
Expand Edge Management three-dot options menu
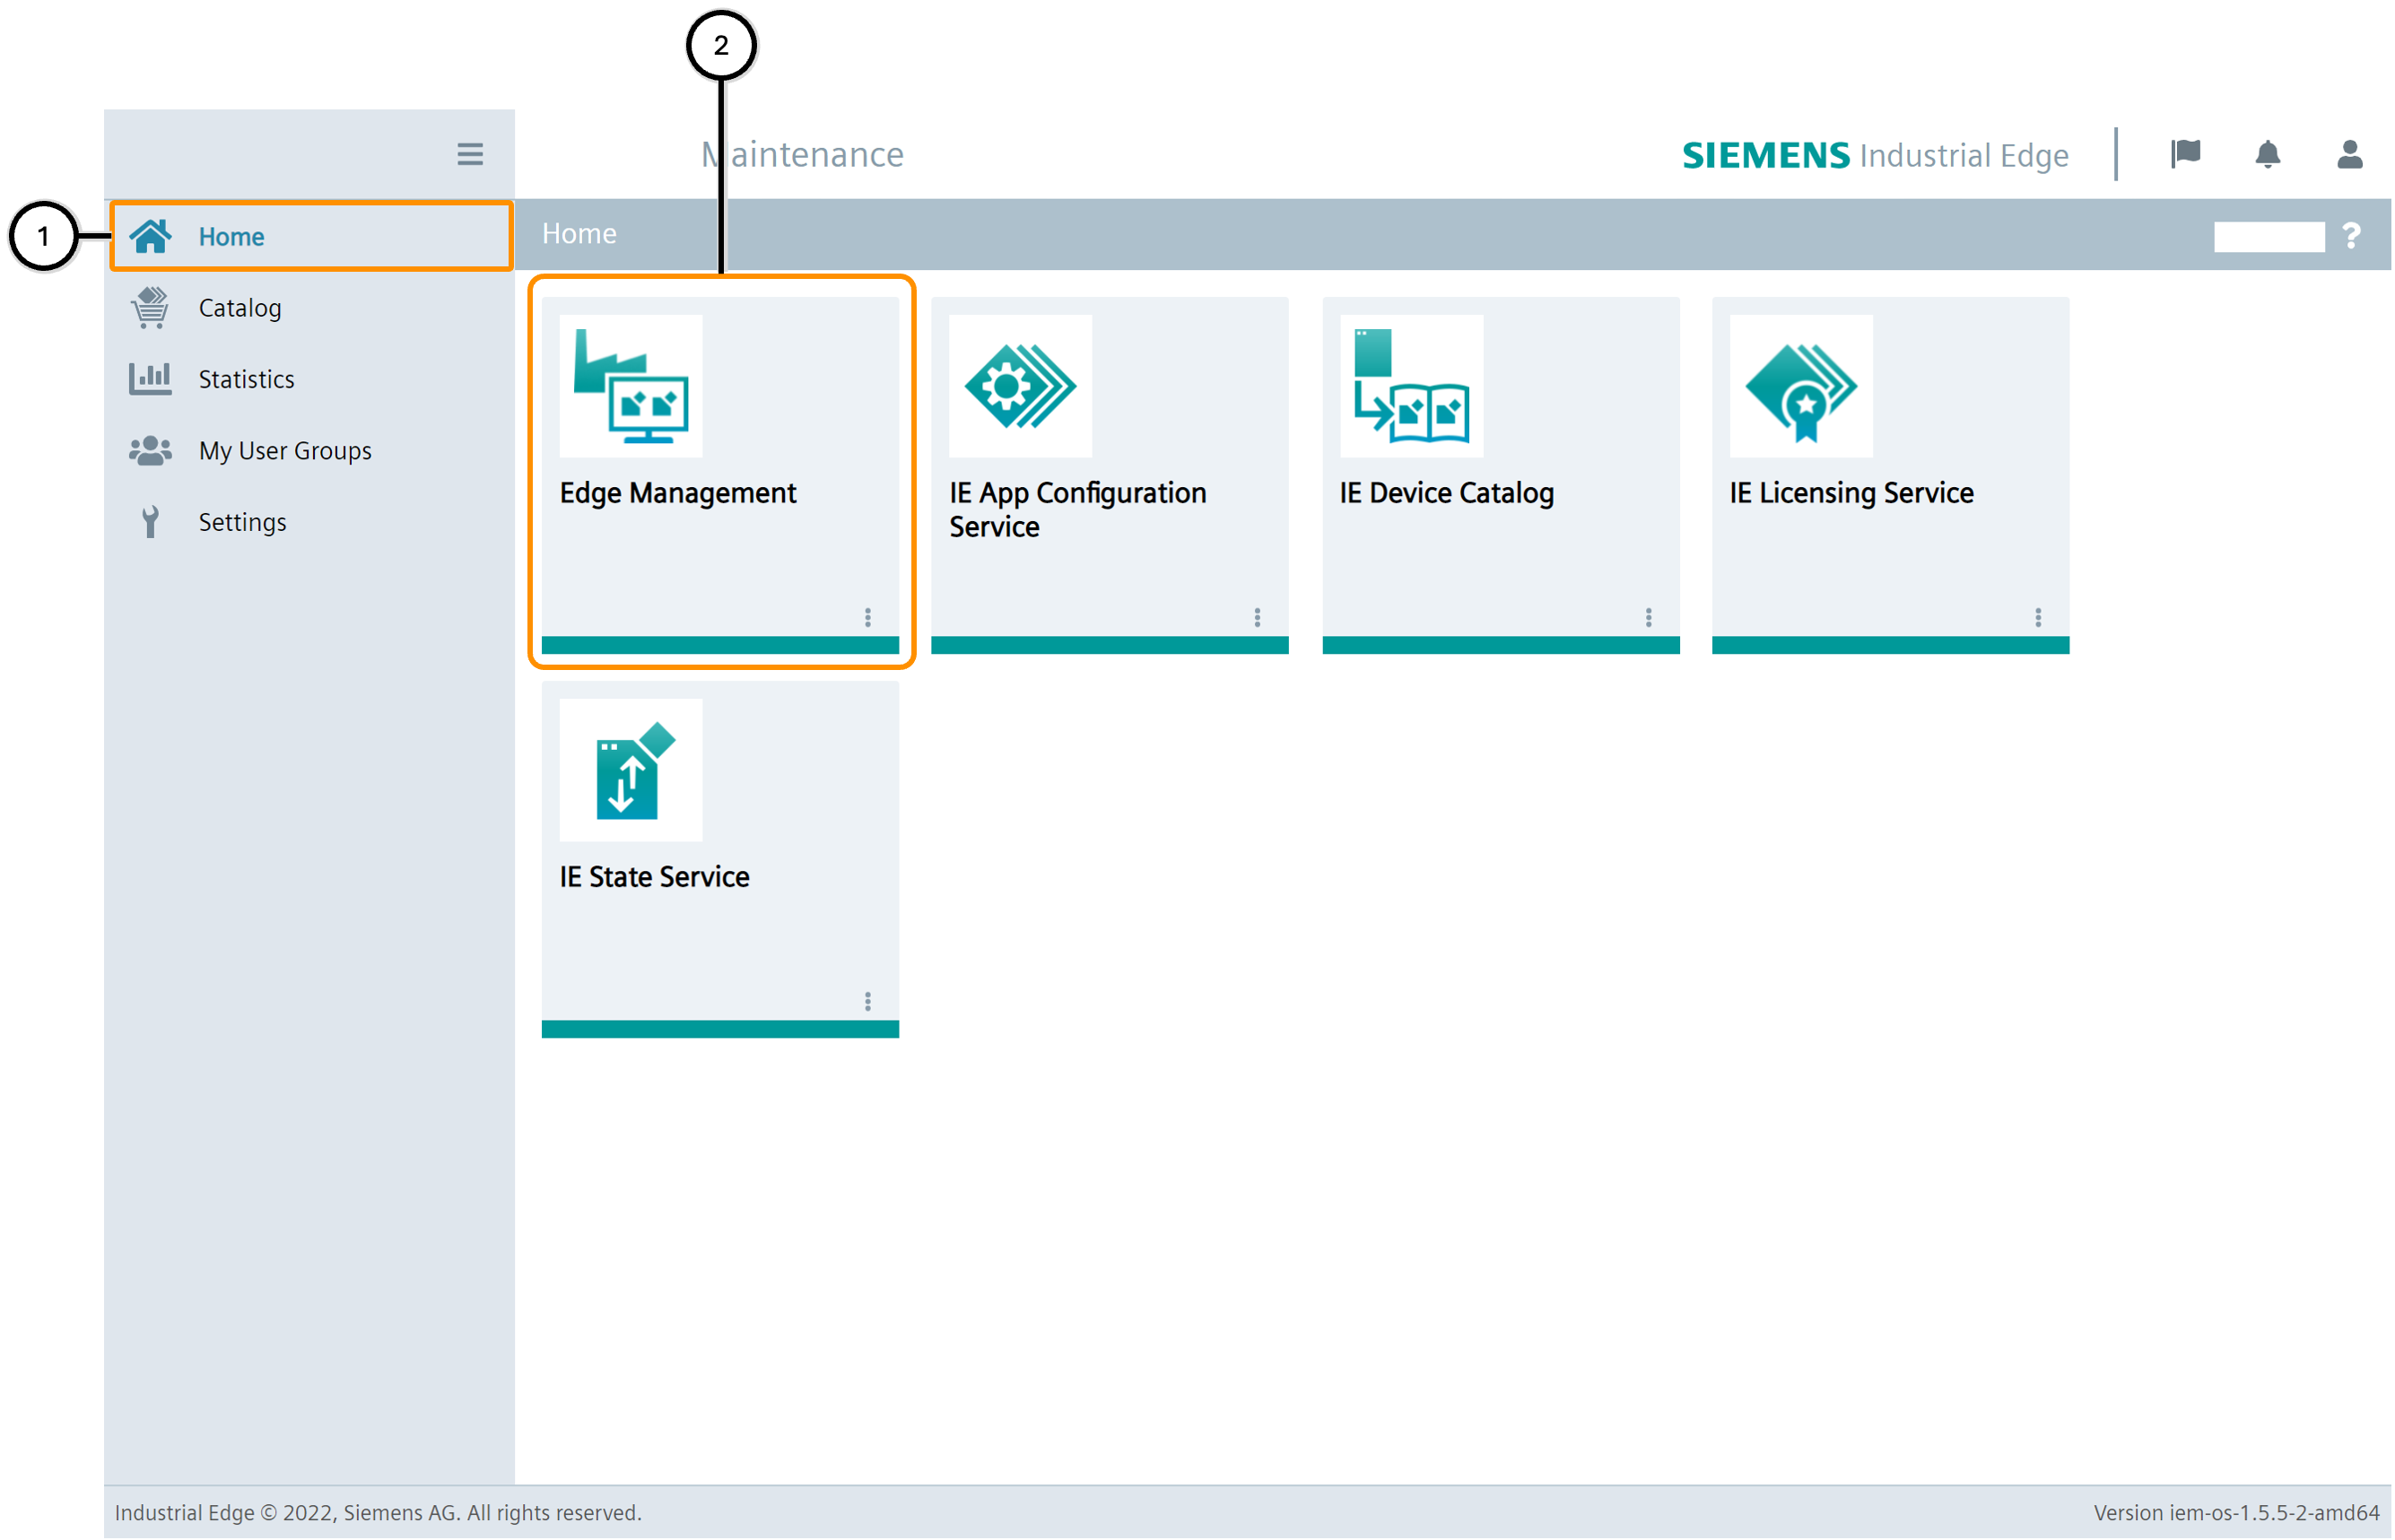pyautogui.click(x=867, y=617)
